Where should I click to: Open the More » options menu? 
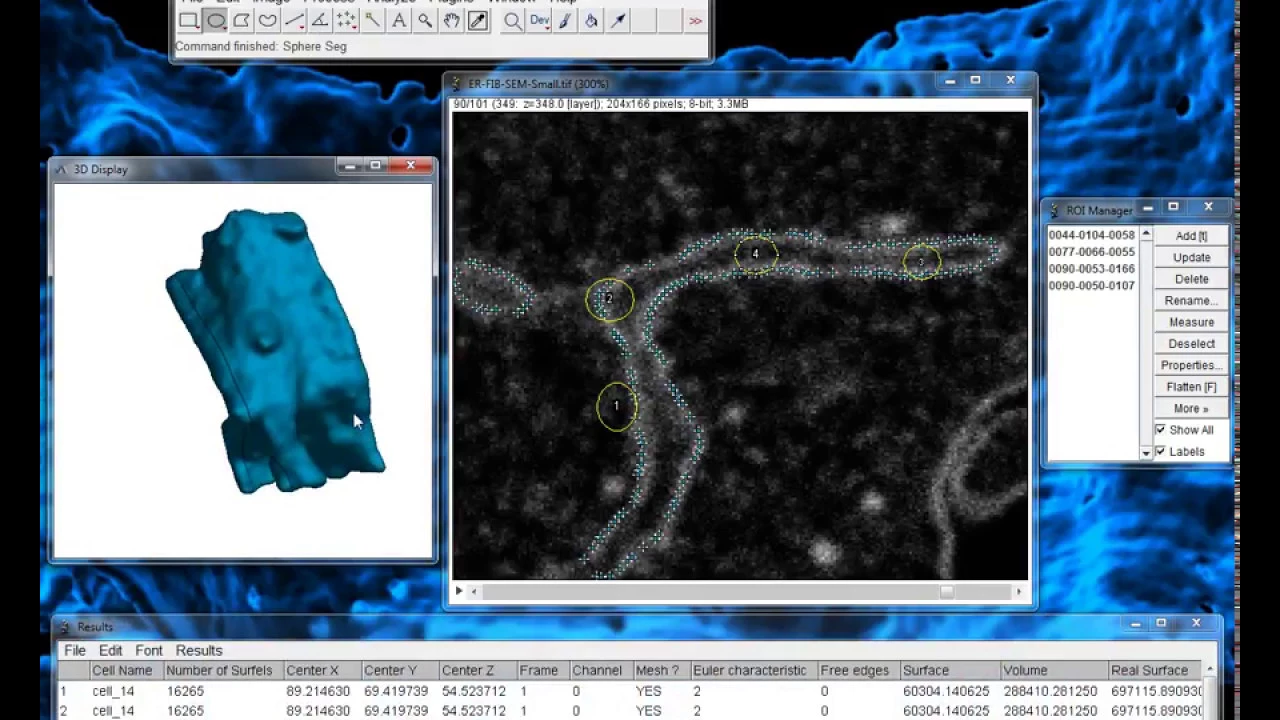(x=1191, y=408)
